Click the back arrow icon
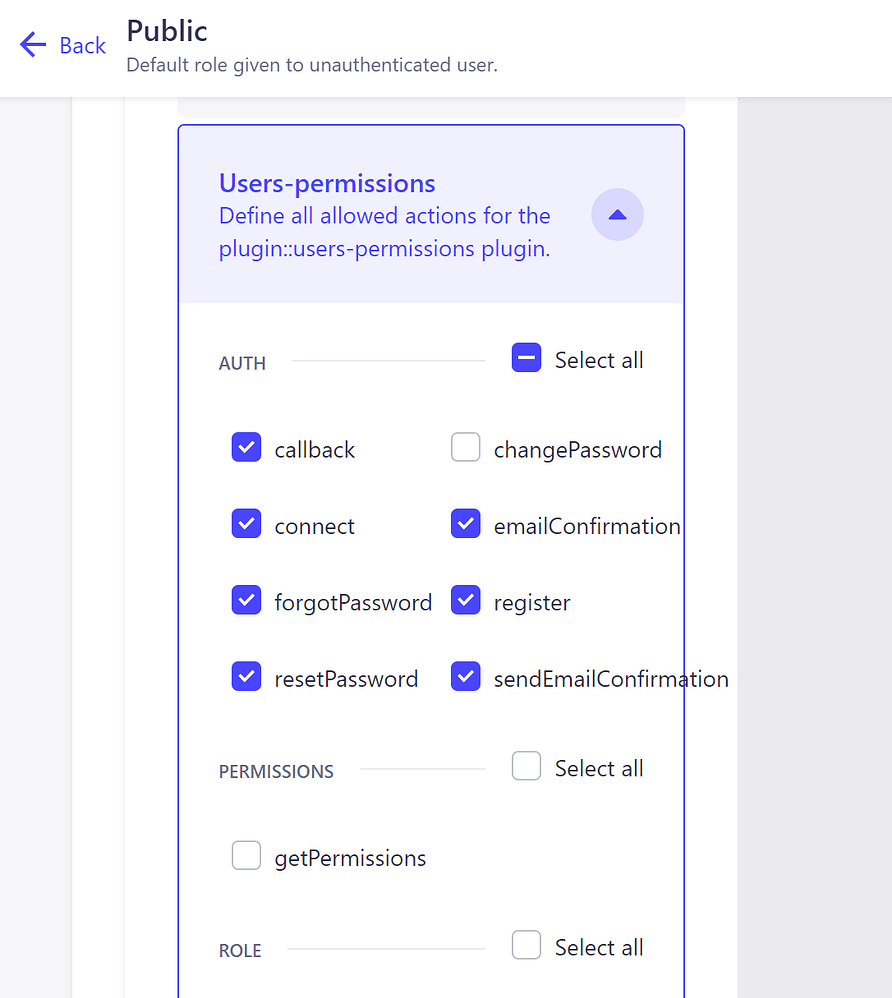 [32, 45]
